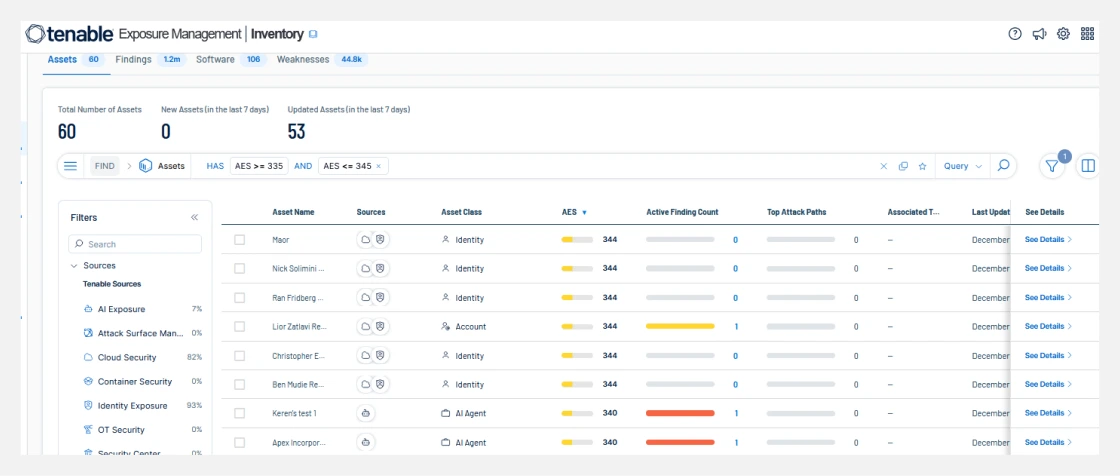Switch to the Findings tab
The width and height of the screenshot is (1120, 476).
point(150,59)
